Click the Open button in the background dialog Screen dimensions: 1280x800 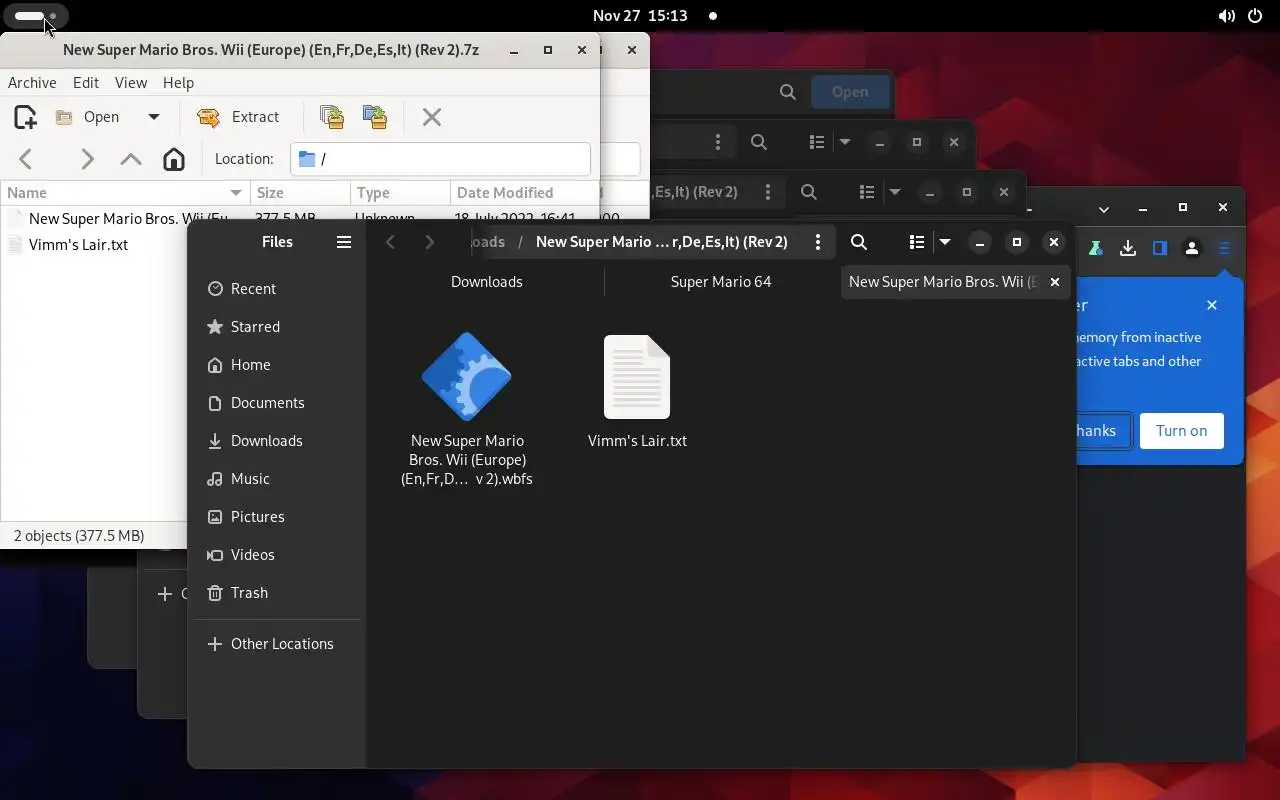850,92
